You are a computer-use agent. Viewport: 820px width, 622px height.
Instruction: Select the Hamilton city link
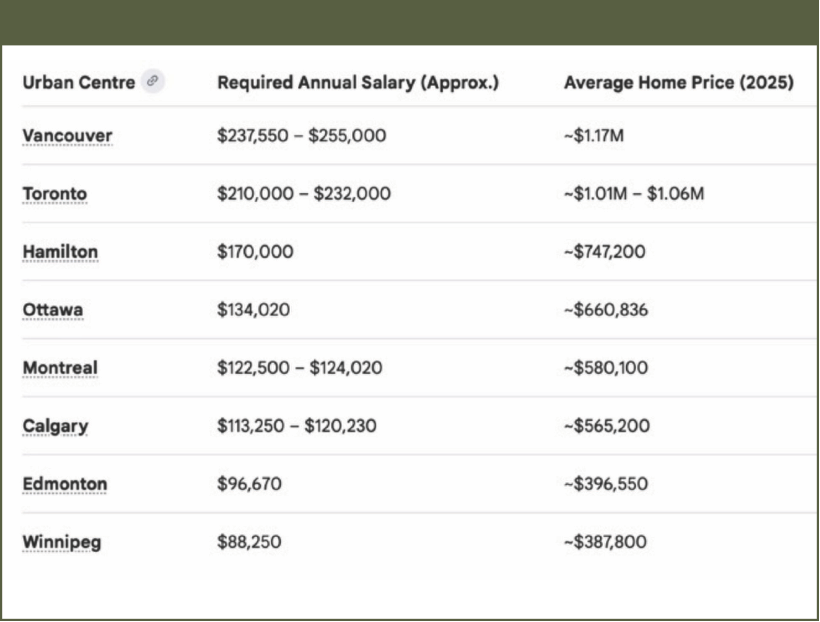(x=60, y=252)
